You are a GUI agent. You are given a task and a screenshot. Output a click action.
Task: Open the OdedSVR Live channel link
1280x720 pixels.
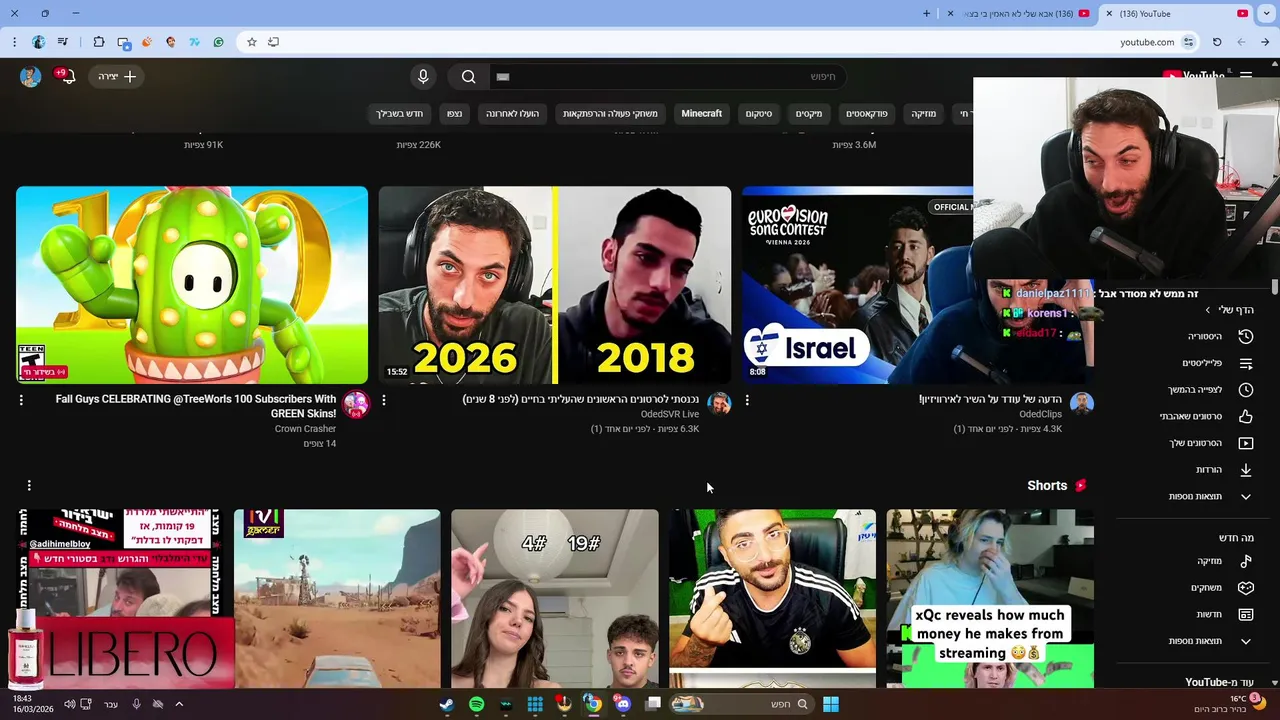(x=670, y=414)
